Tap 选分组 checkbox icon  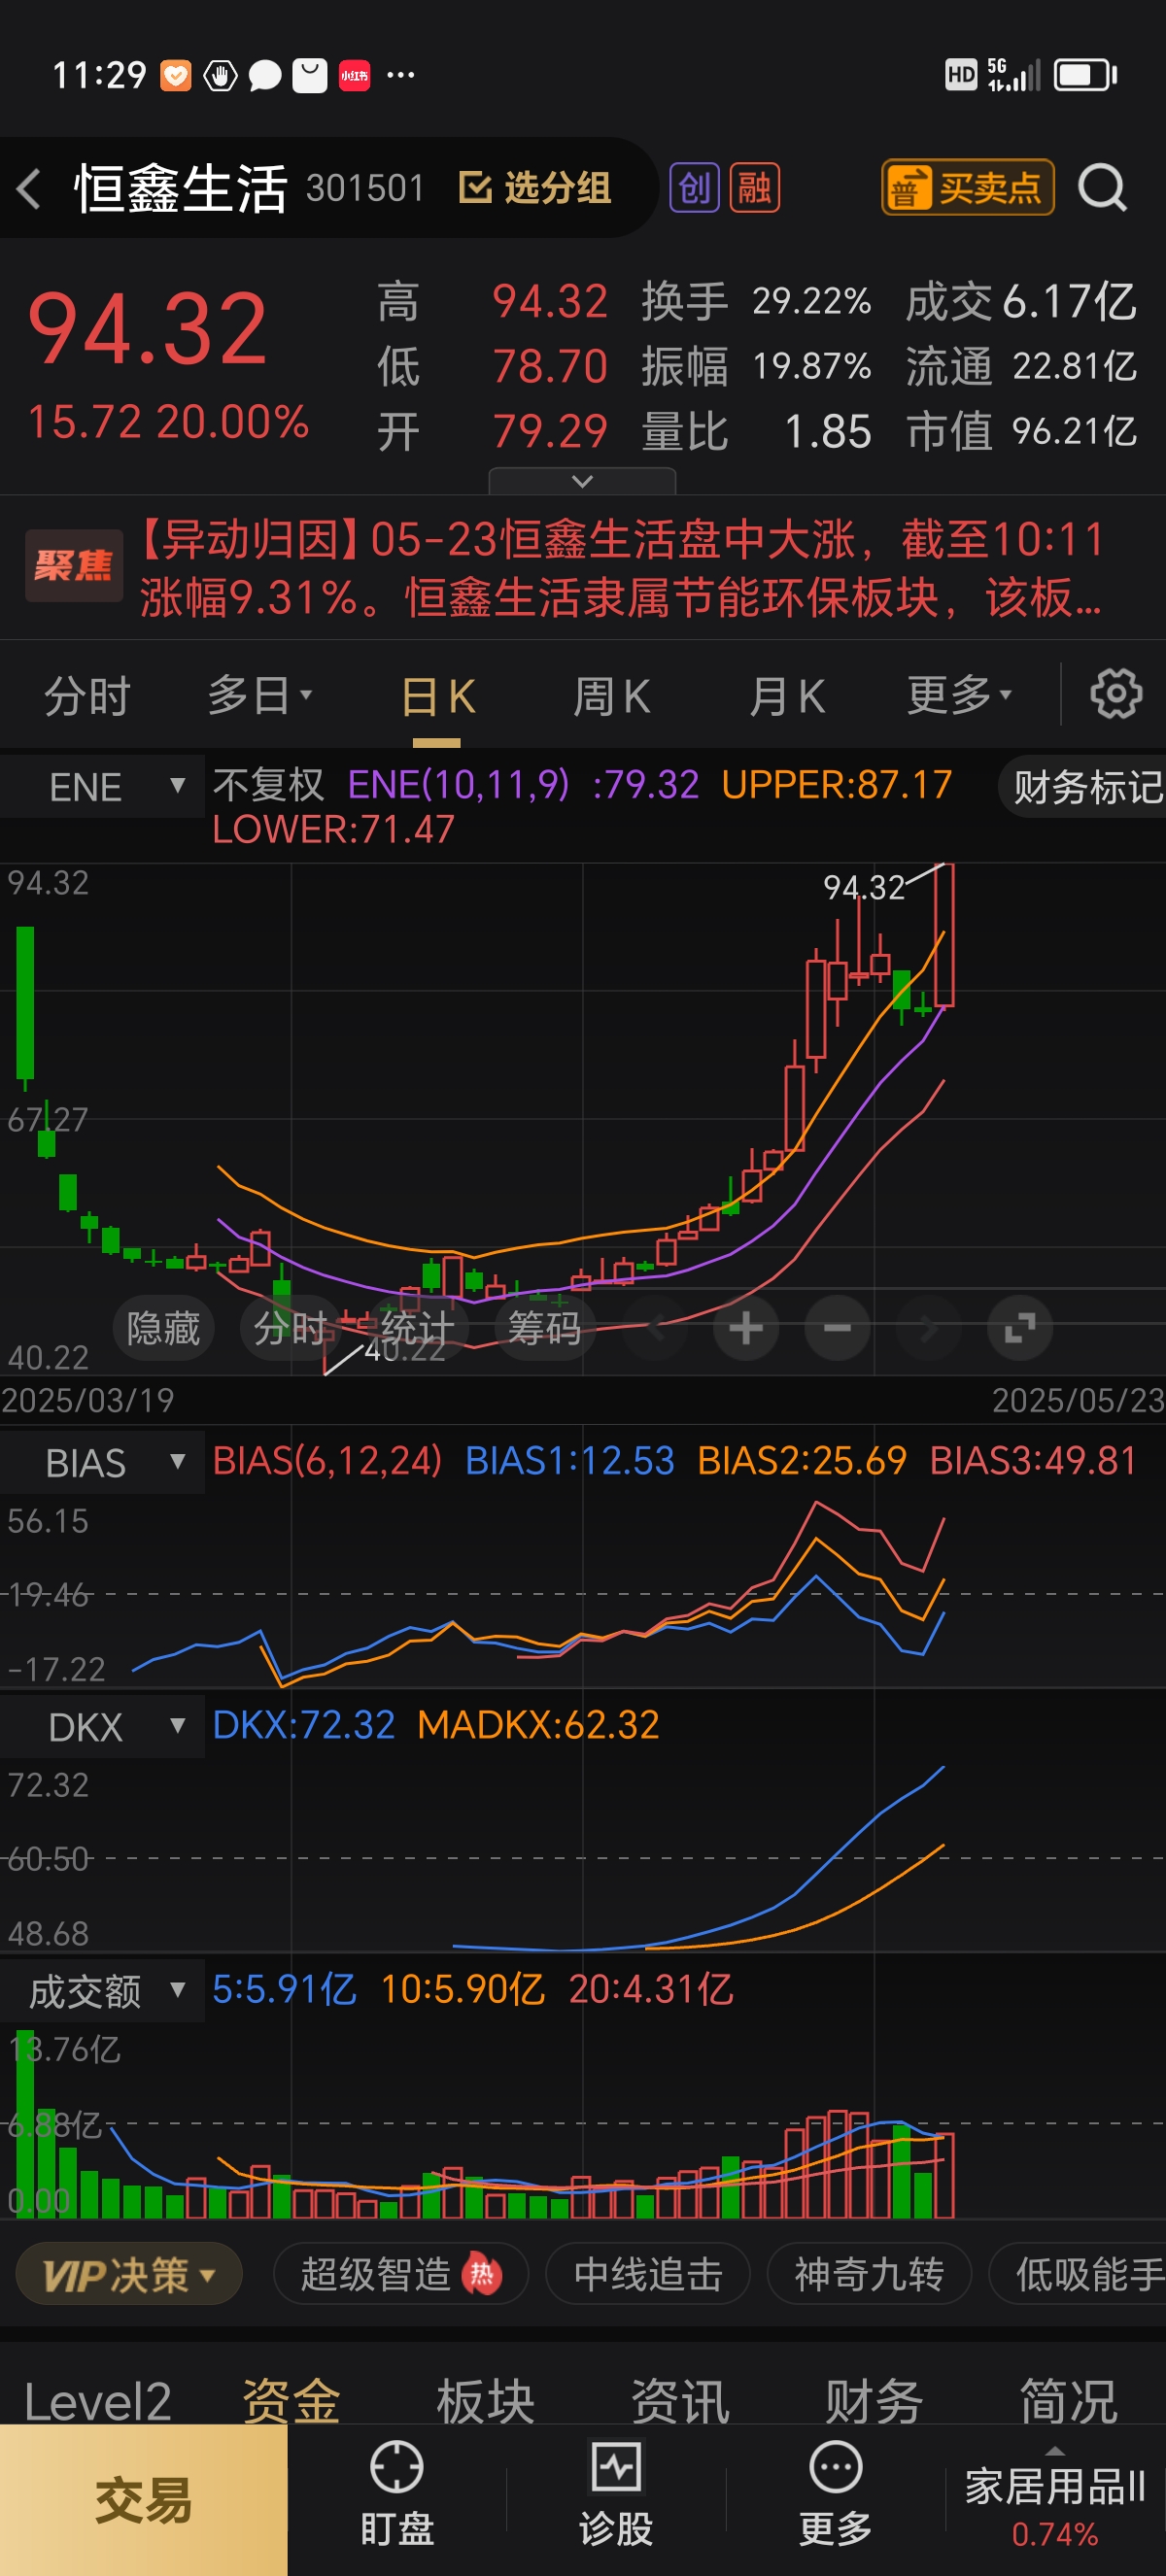[475, 187]
